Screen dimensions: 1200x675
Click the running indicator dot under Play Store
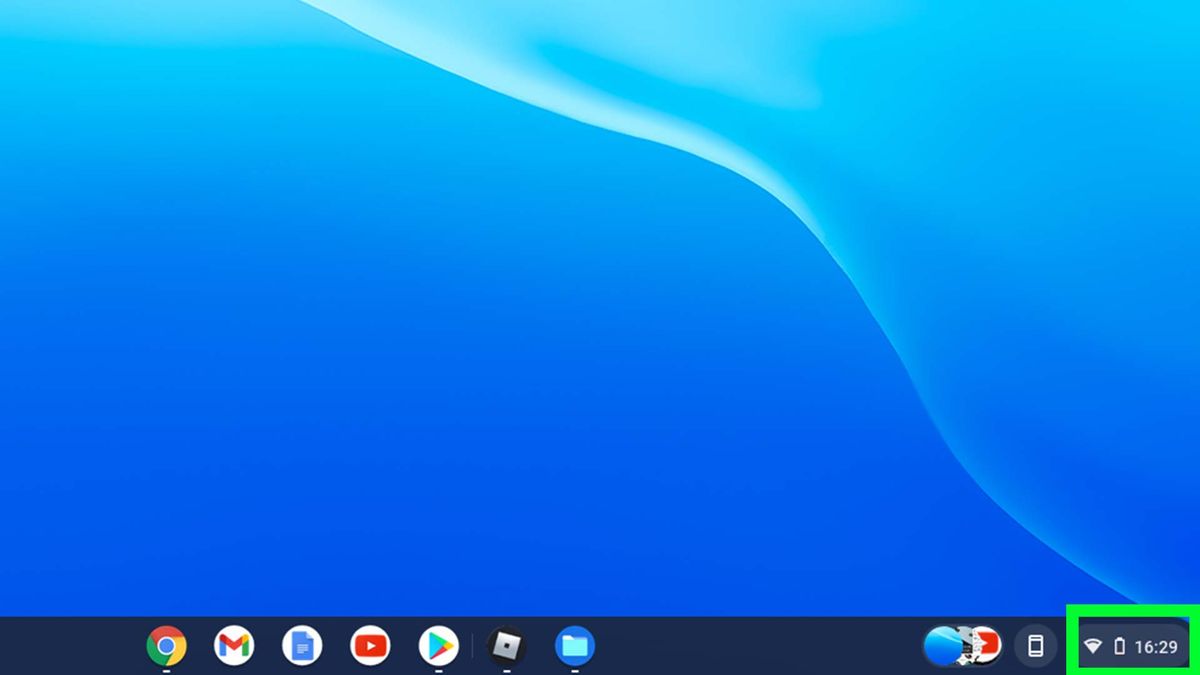tap(437, 669)
